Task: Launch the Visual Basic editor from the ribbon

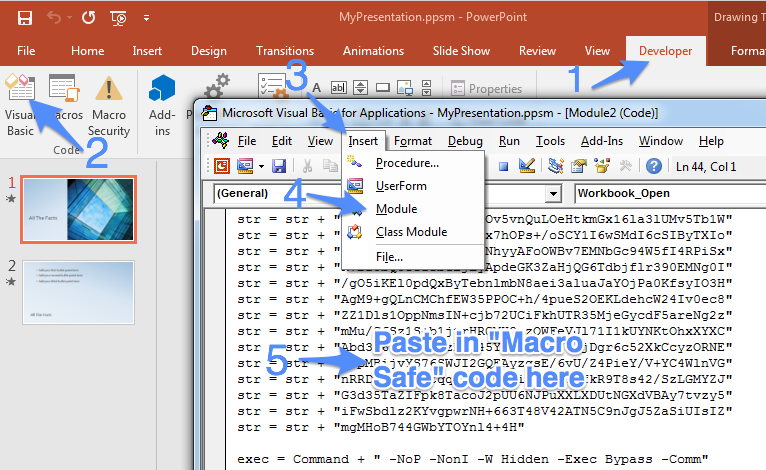Action: click(x=20, y=105)
